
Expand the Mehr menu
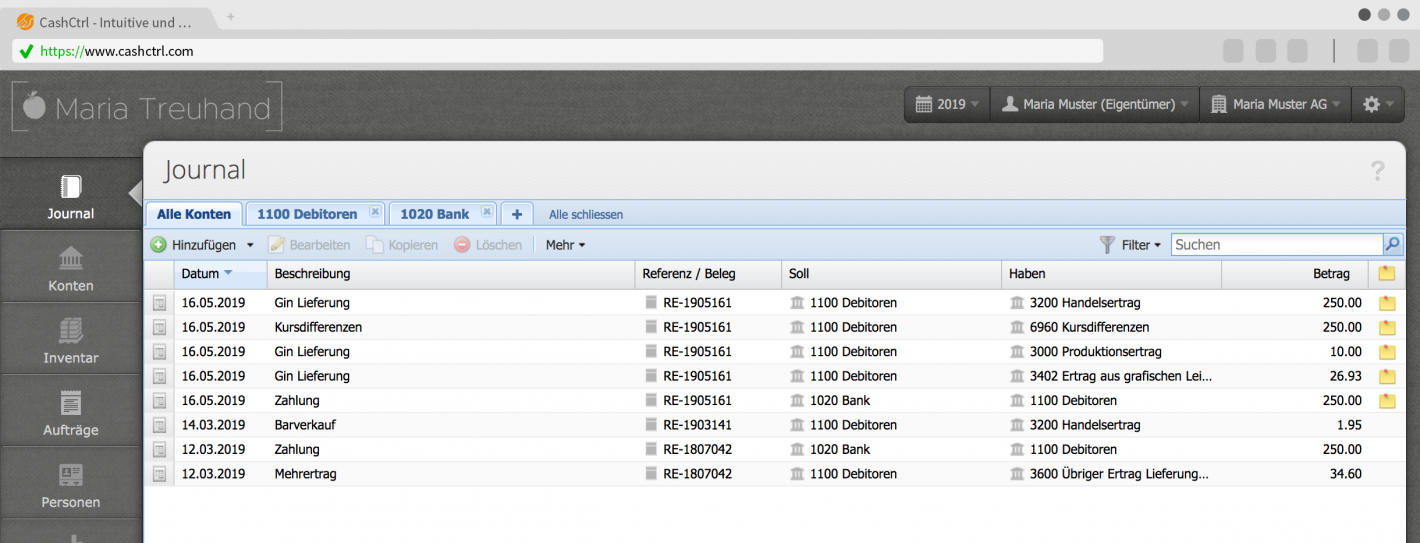(x=565, y=245)
